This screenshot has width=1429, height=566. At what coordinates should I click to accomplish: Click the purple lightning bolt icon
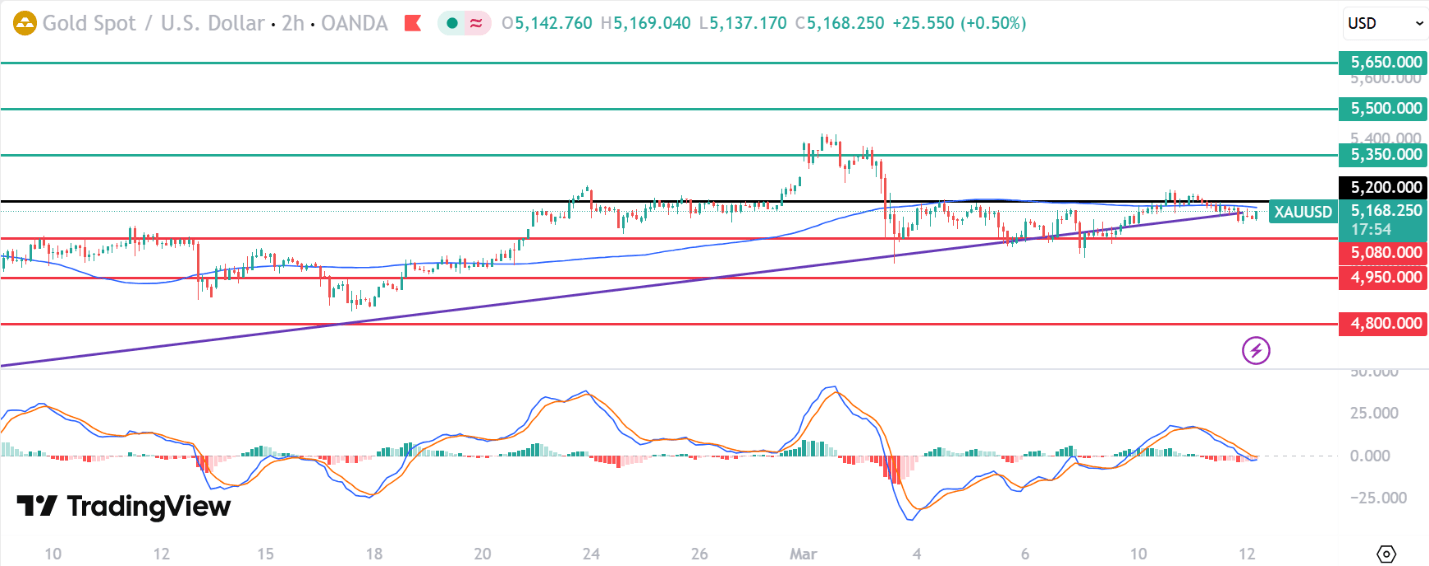(1256, 350)
